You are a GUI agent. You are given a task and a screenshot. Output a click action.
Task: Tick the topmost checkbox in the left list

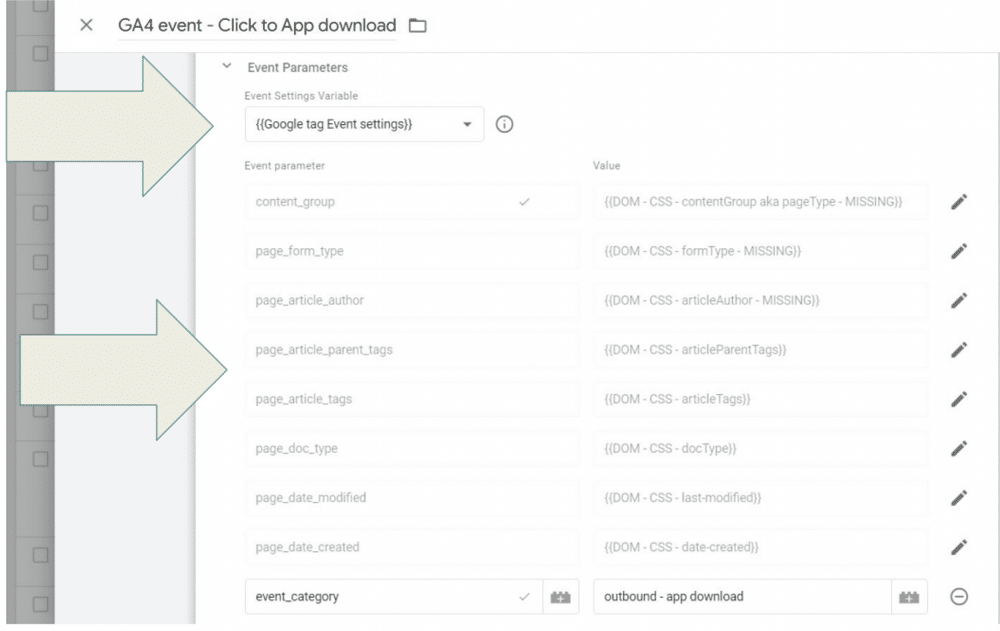[40, 5]
